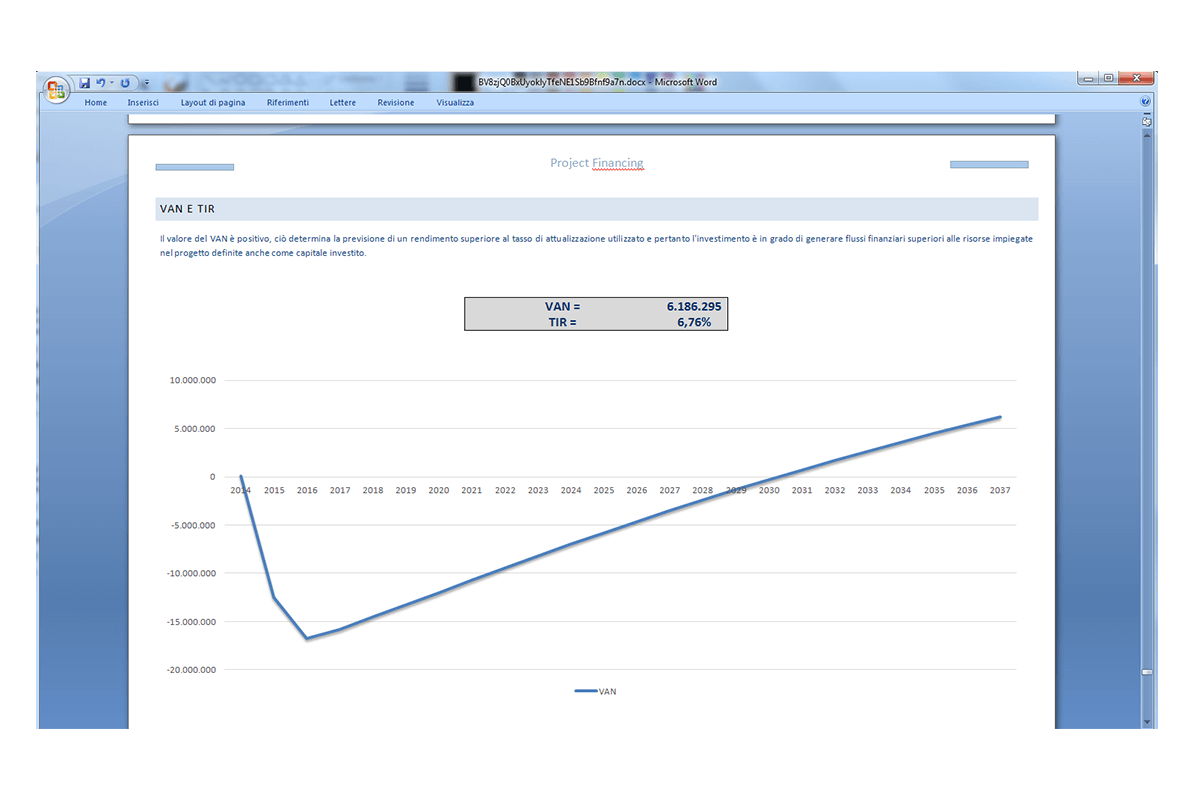Screen dimensions: 1193x800
Task: Click the 'Project Financing' header text
Action: [596, 163]
